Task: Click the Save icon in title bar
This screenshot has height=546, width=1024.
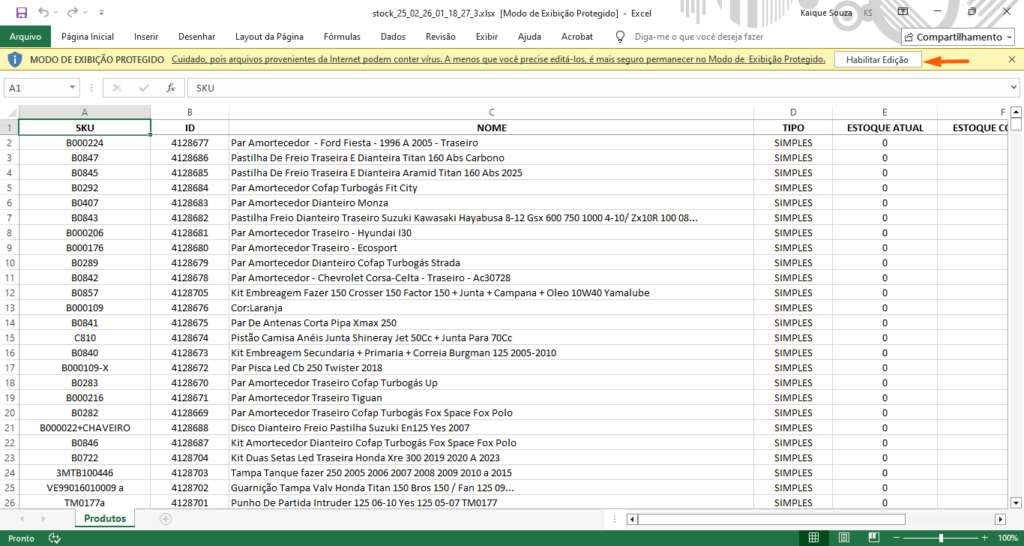Action: click(19, 12)
